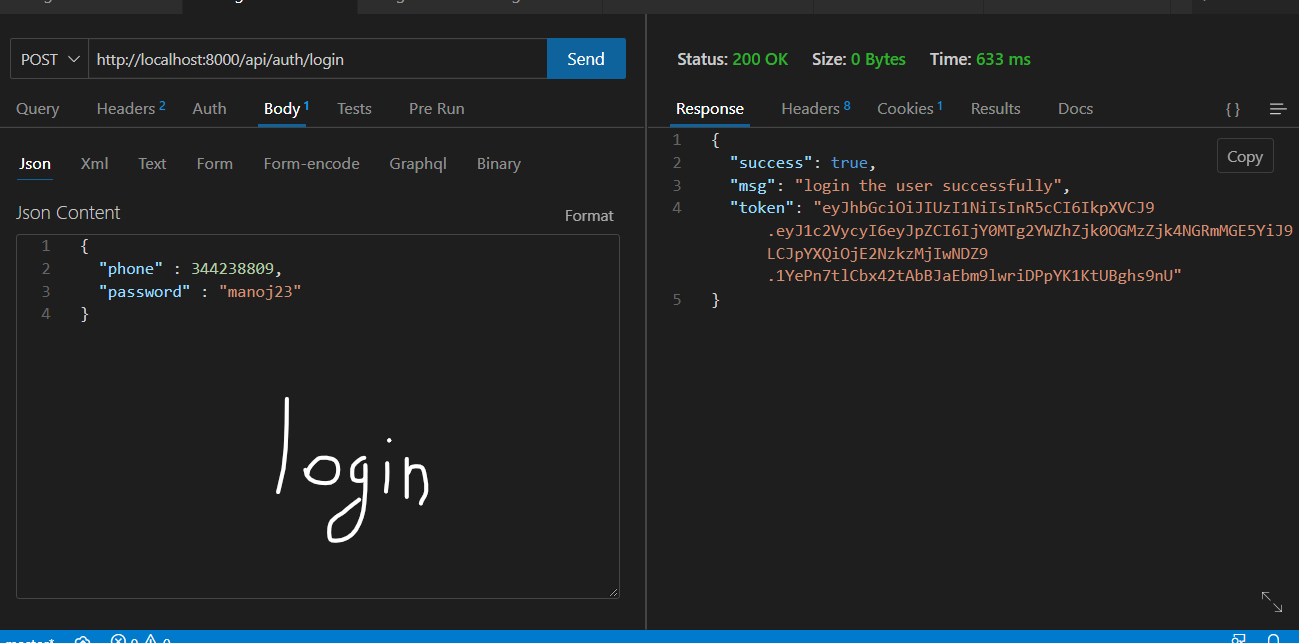Open the Auth tab

point(209,108)
